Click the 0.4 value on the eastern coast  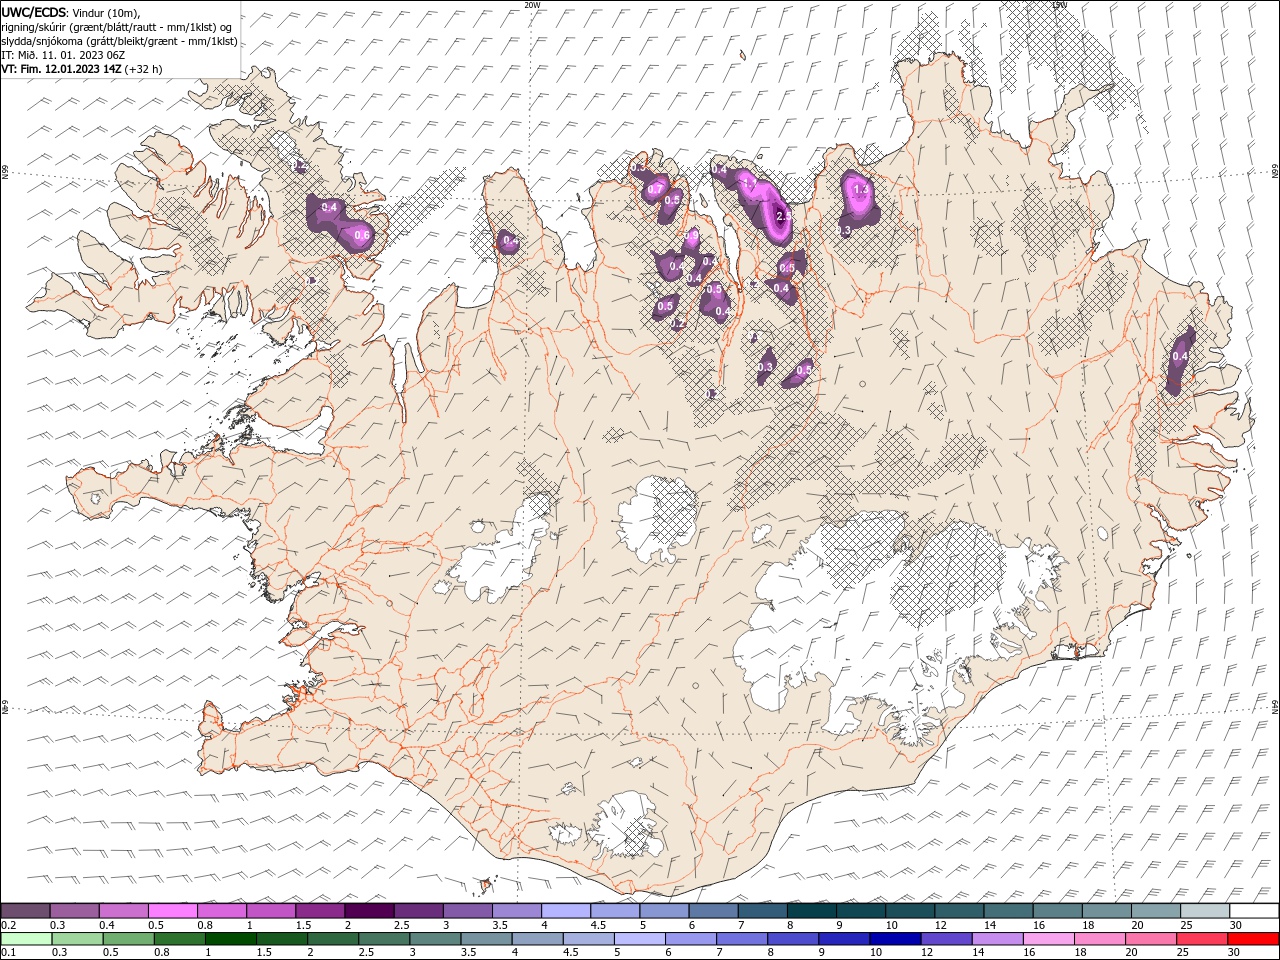point(1180,357)
